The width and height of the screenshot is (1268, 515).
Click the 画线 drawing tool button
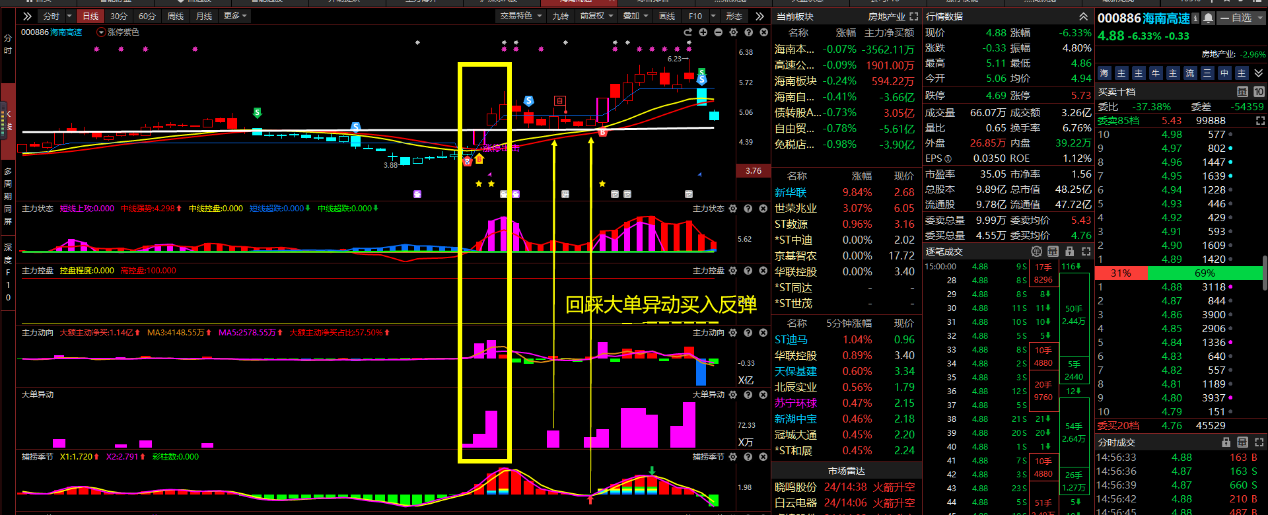pyautogui.click(x=667, y=17)
